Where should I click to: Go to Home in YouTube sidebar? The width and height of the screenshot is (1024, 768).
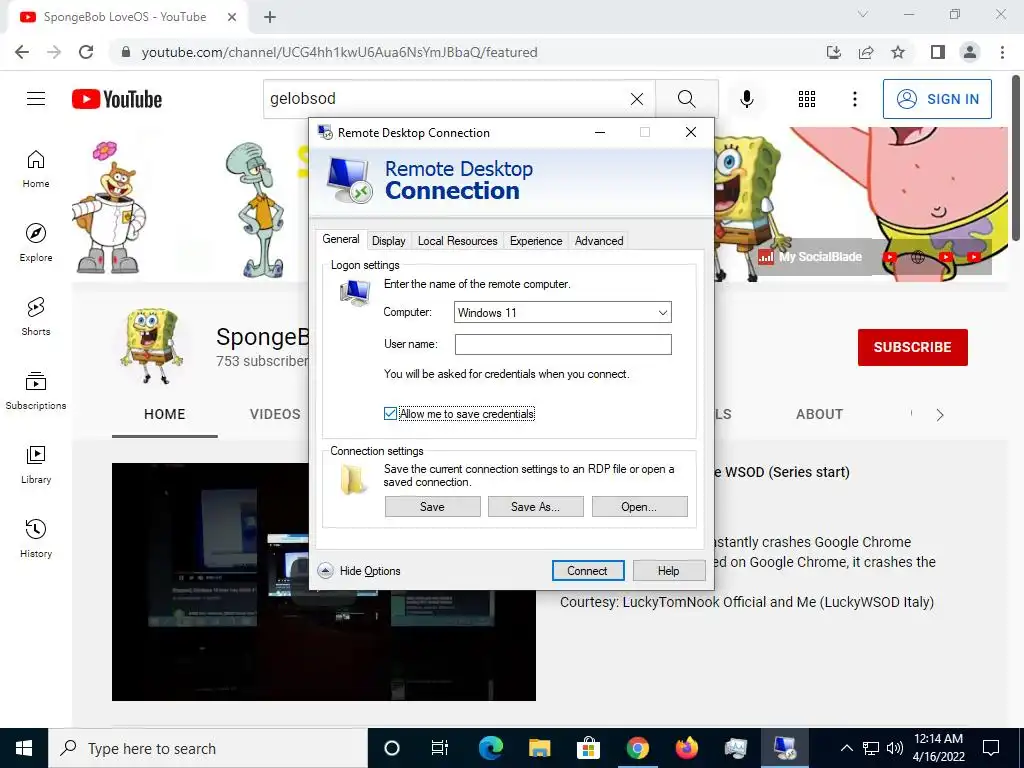pyautogui.click(x=36, y=168)
